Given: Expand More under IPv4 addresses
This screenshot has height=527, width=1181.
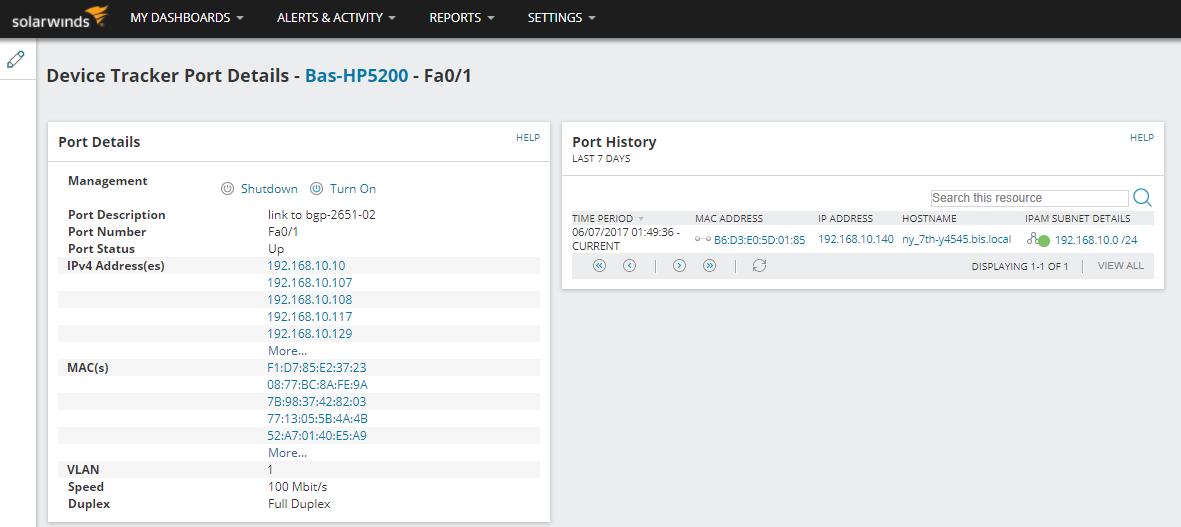Looking at the screenshot, I should [x=287, y=351].
